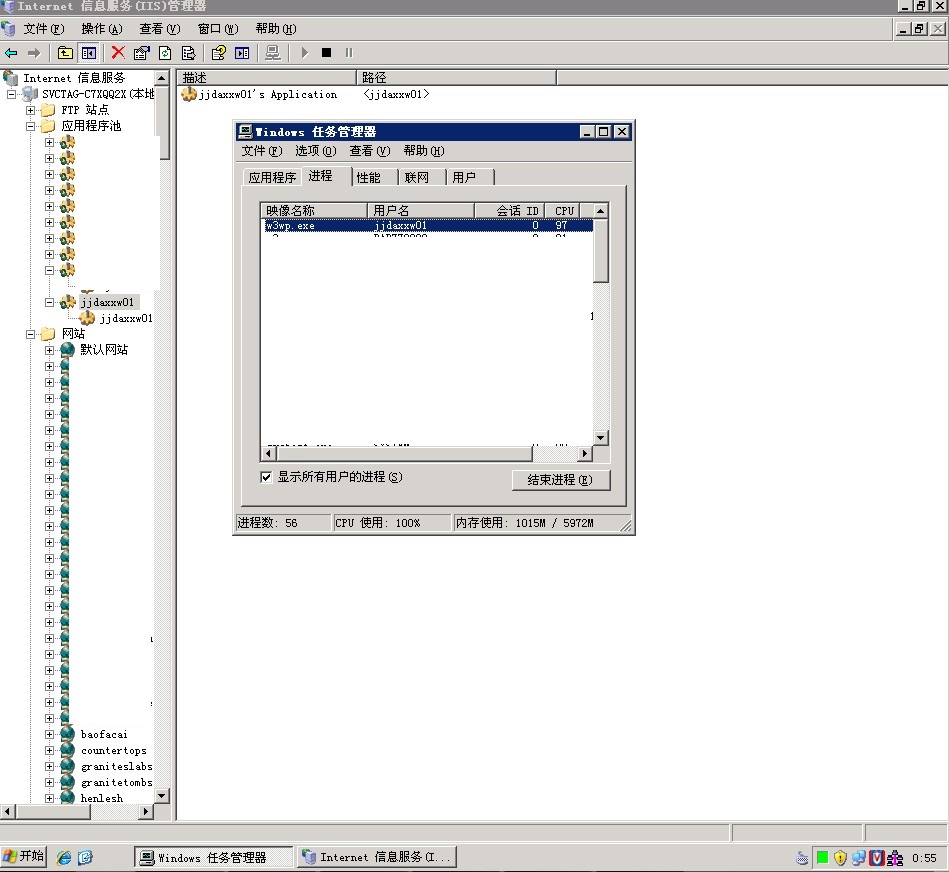Screen dimensions: 949x872
Task: Click the 结束进程 button
Action: [560, 479]
